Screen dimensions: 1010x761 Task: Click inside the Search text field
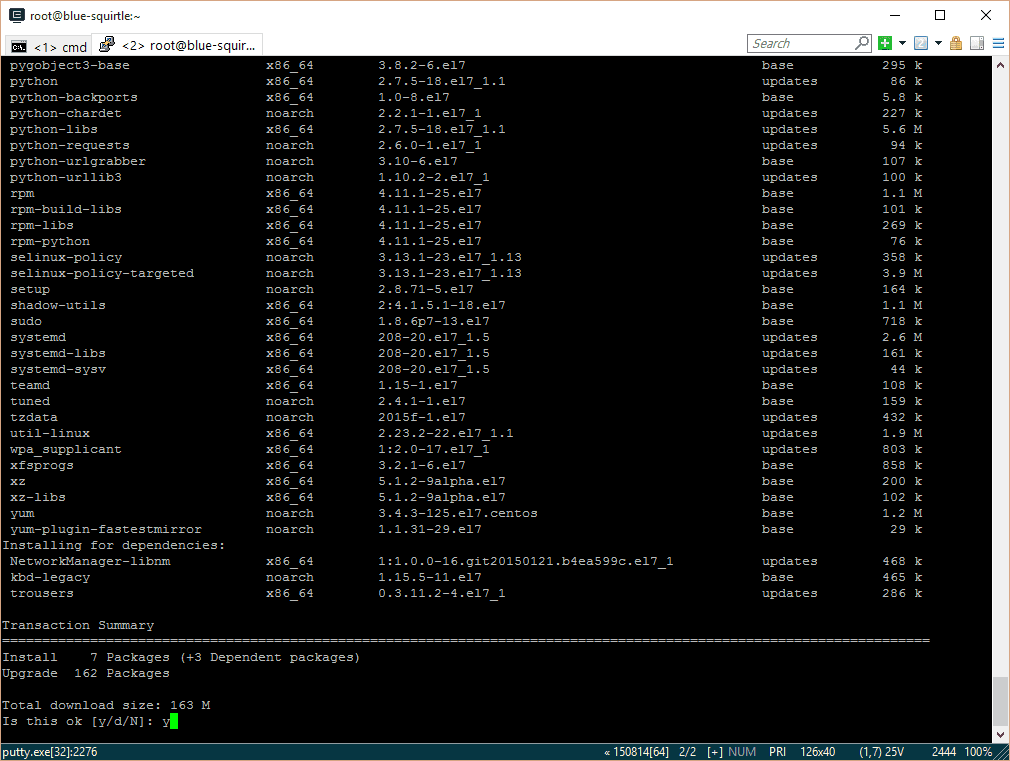pos(800,43)
